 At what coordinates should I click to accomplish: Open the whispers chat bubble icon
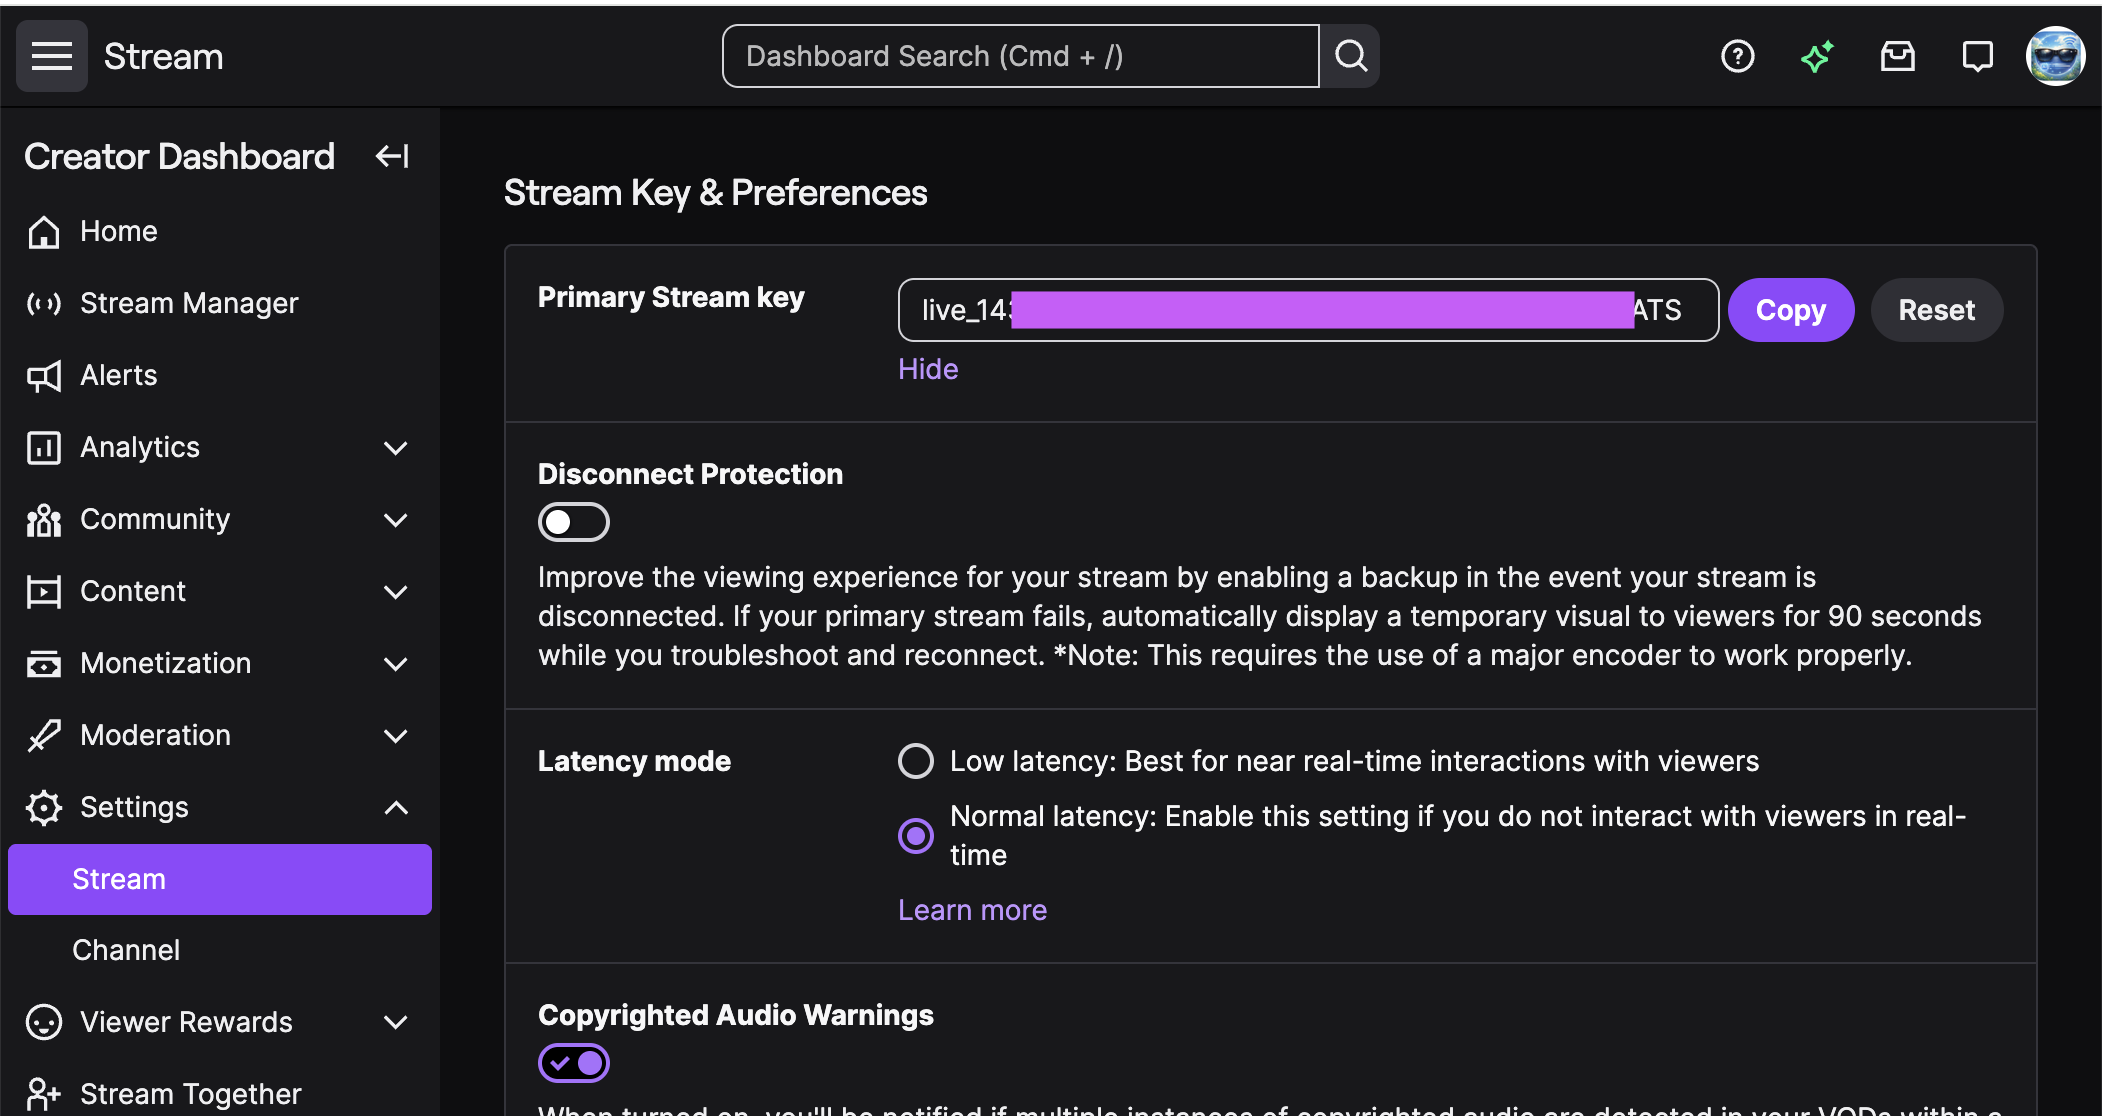coord(1977,56)
